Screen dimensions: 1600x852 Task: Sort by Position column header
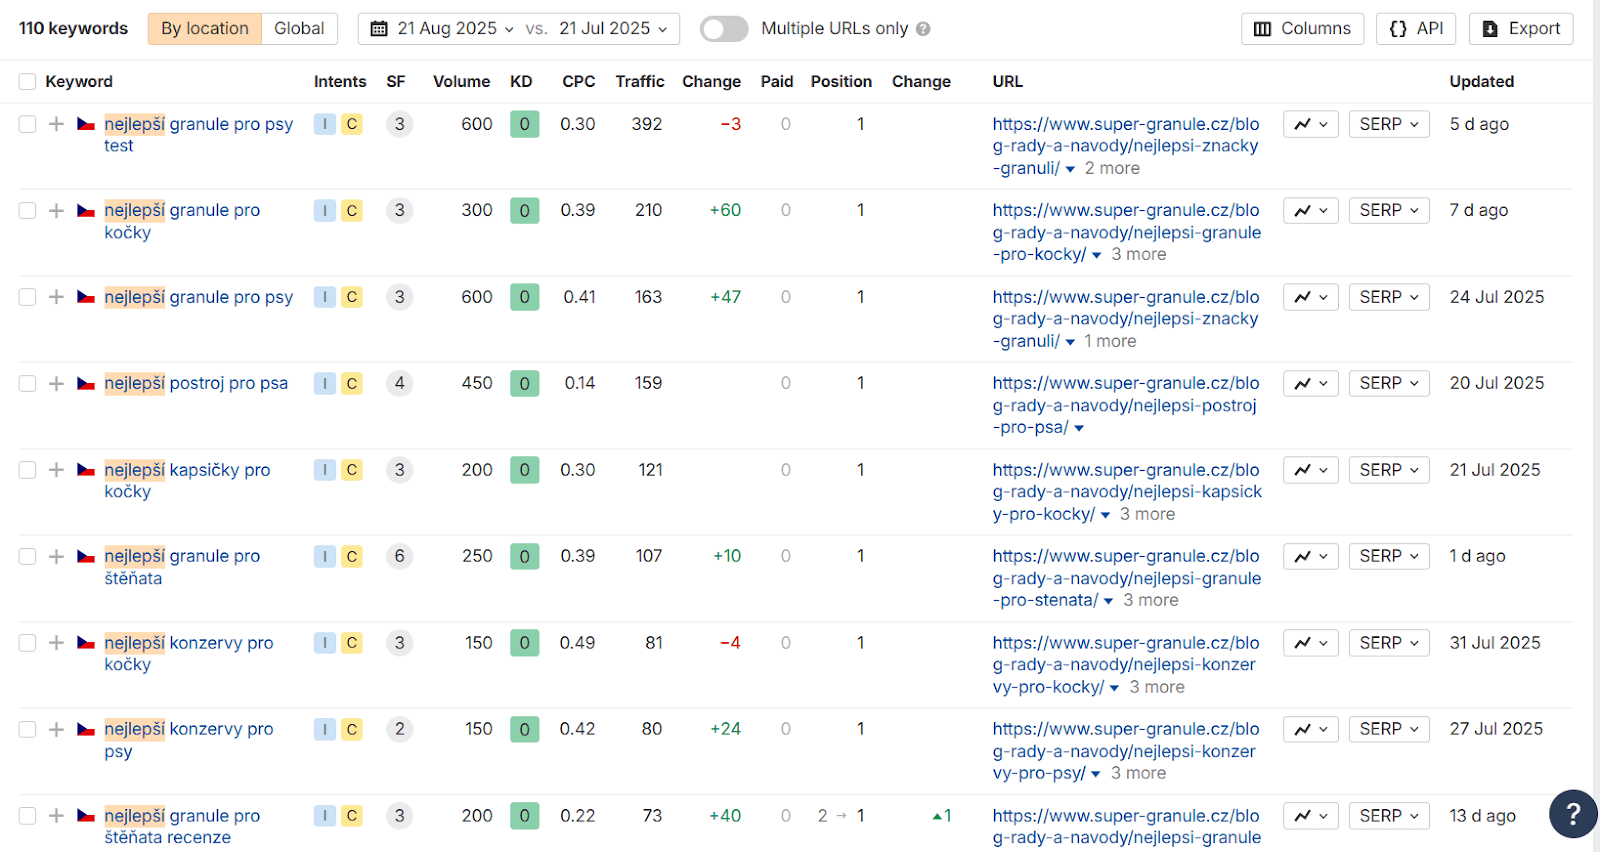coord(841,82)
